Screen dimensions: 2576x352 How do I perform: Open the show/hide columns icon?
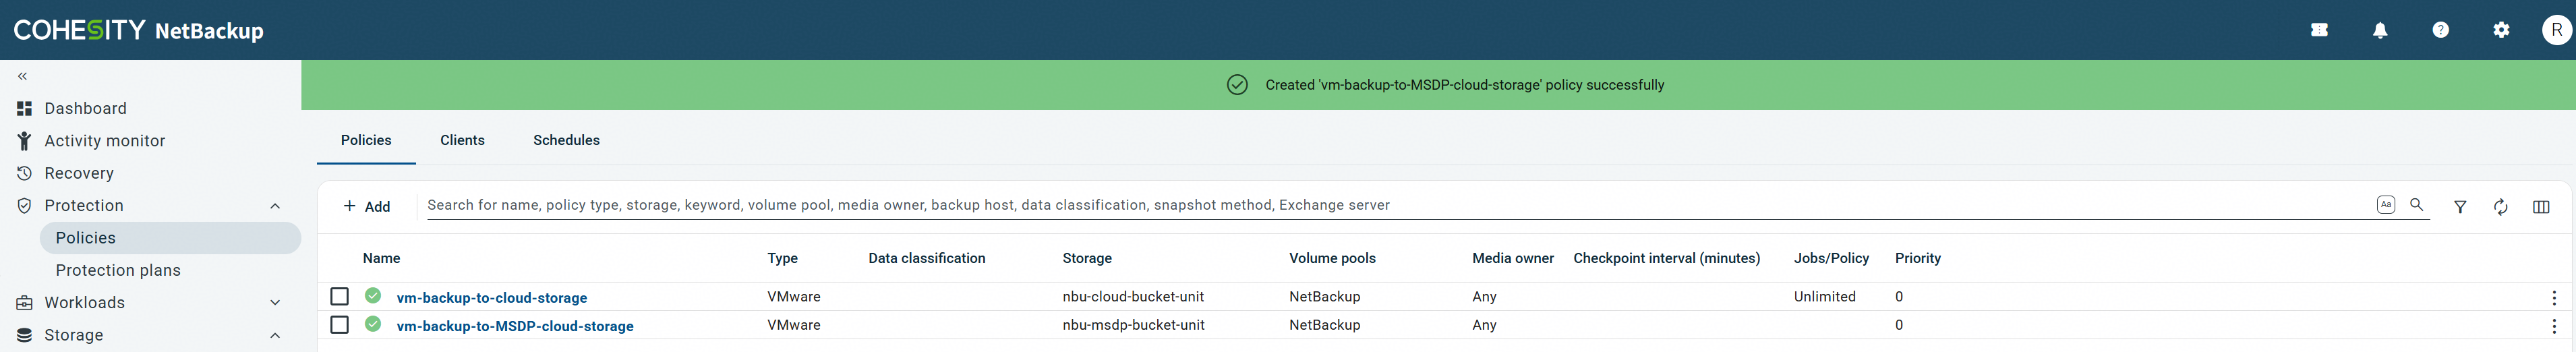click(2541, 207)
